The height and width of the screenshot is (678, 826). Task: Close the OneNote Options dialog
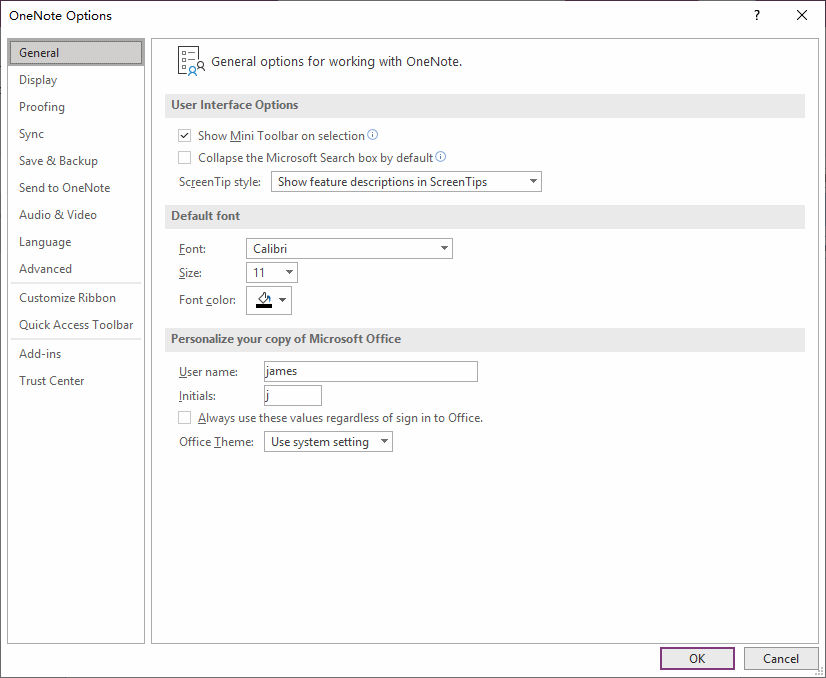[x=802, y=15]
